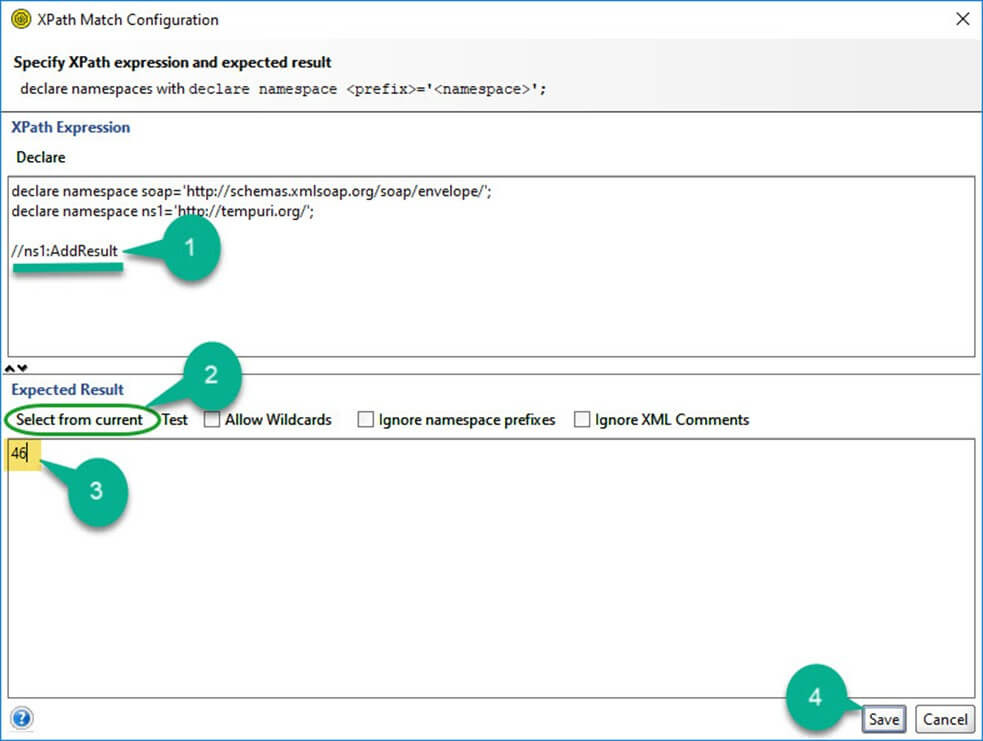The height and width of the screenshot is (741, 983).
Task: Collapse the pane using the splitter up arrow
Action: (12, 368)
